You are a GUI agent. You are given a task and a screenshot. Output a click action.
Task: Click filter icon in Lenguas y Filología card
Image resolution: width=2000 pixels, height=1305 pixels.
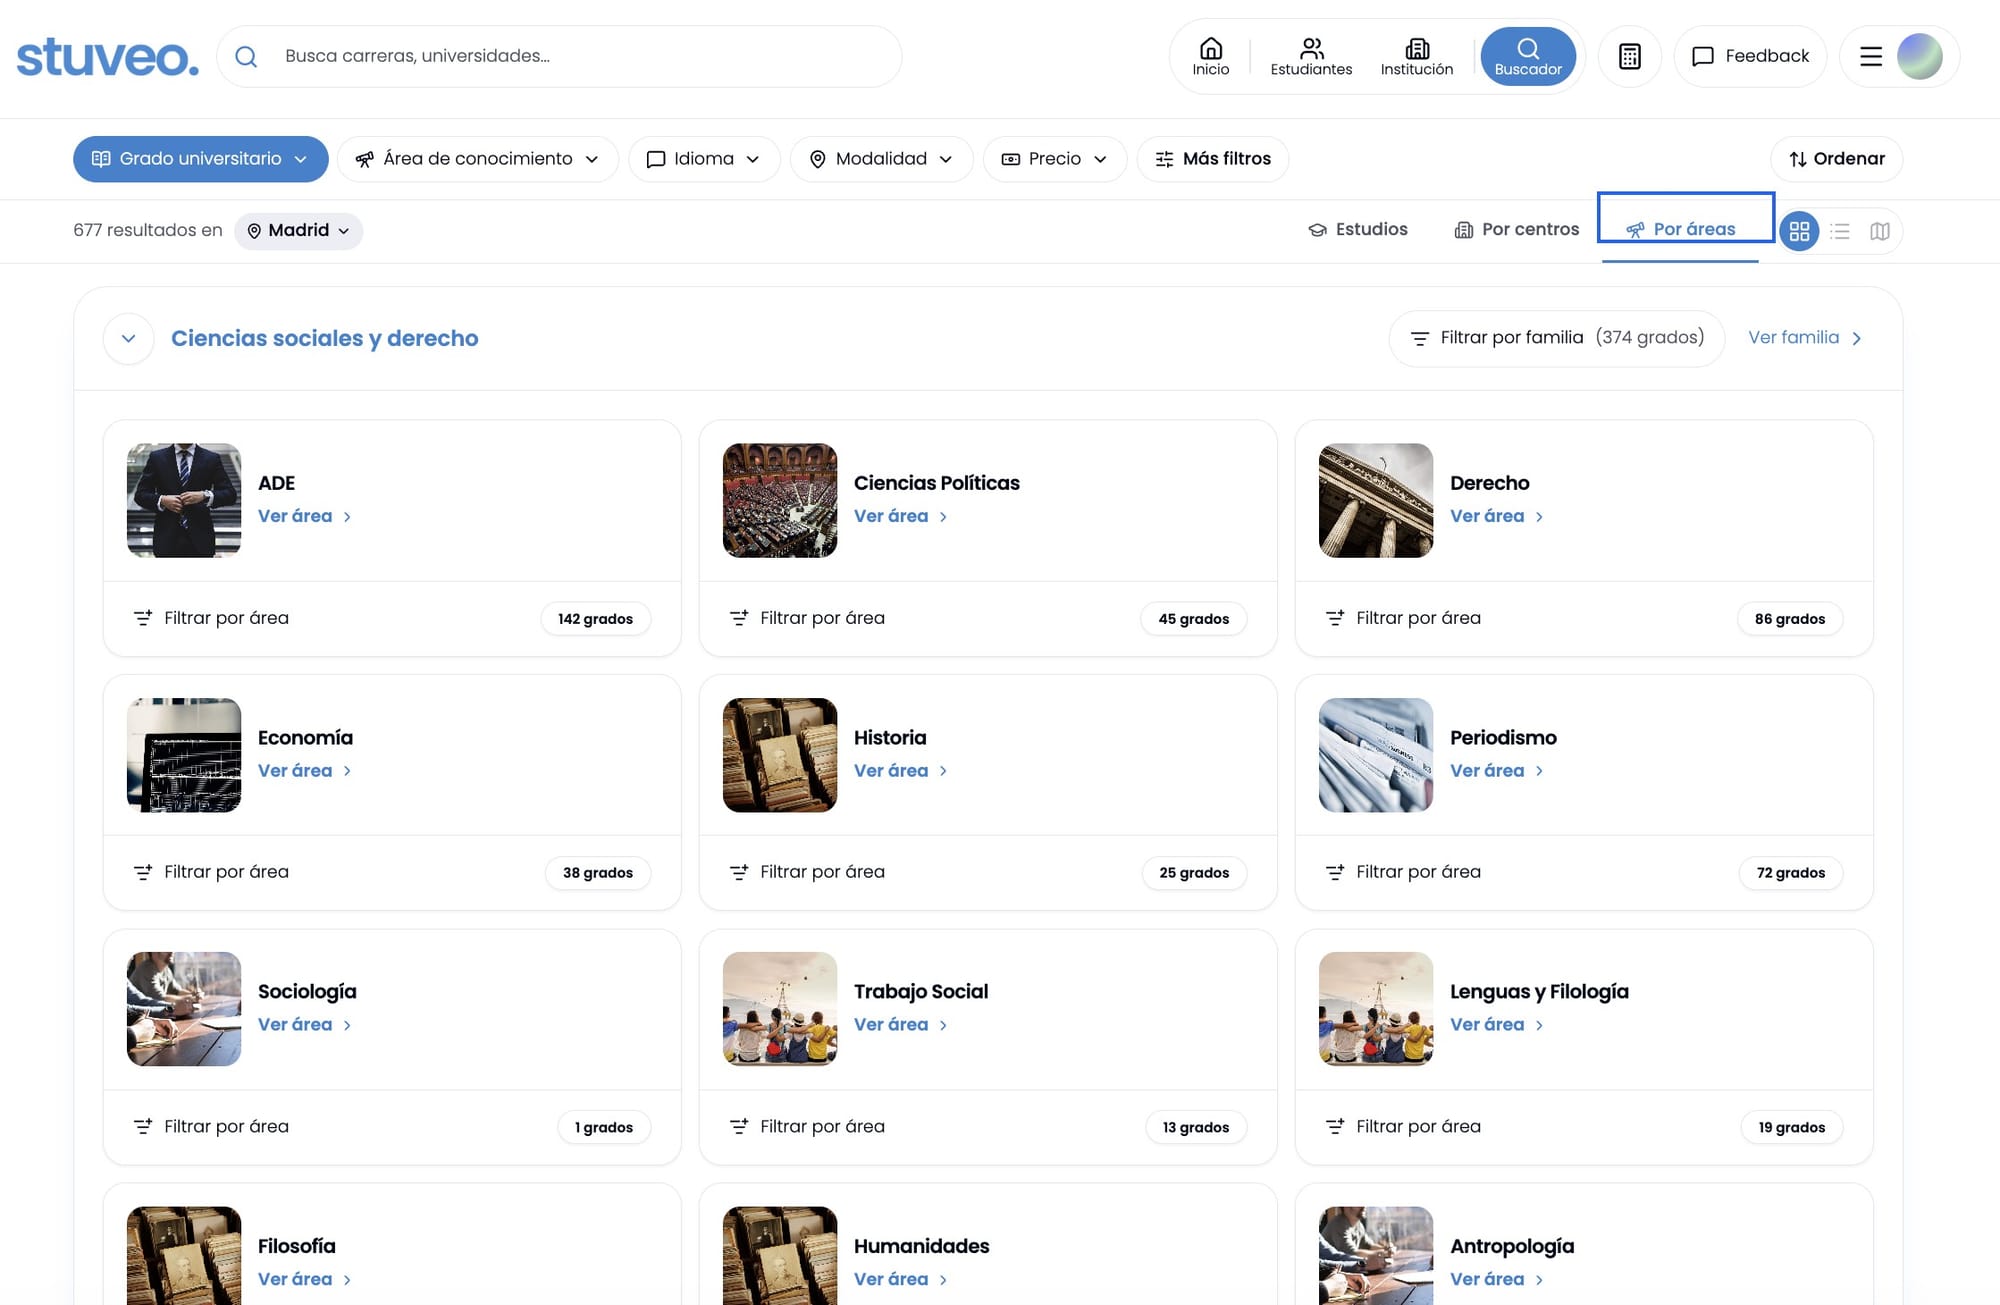pyautogui.click(x=1335, y=1126)
